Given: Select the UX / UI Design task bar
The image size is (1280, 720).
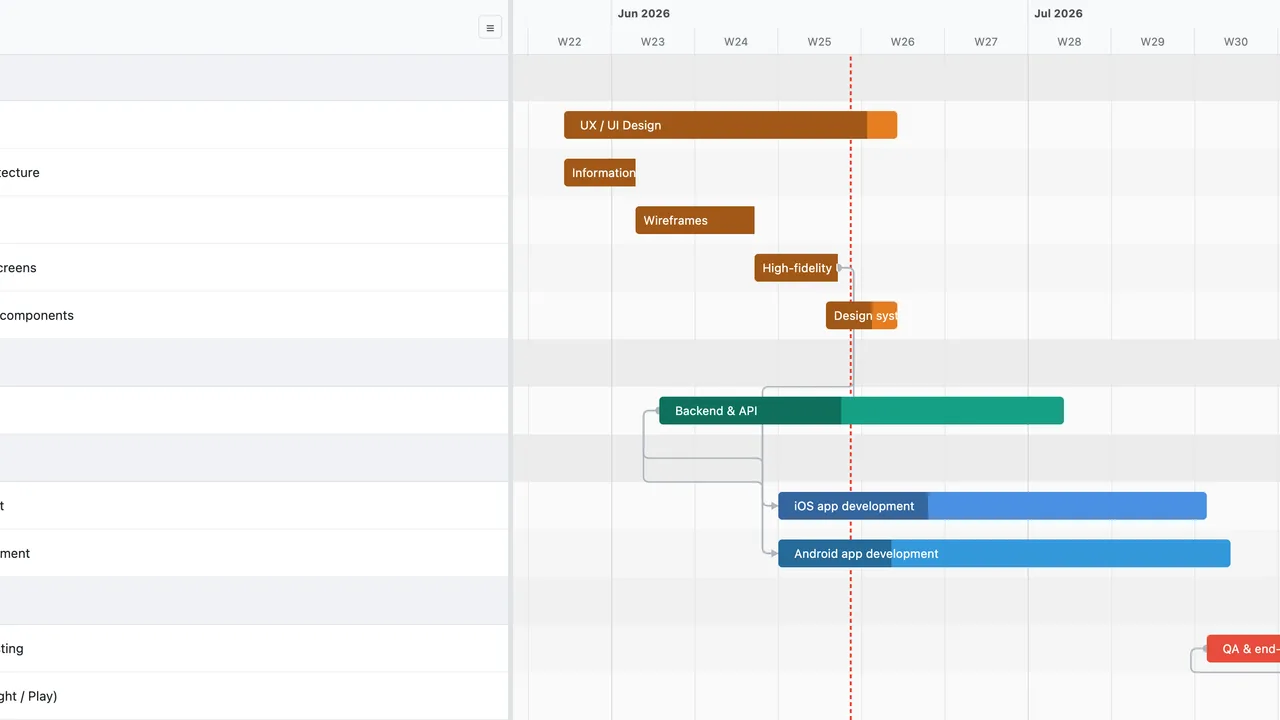Looking at the screenshot, I should 730,125.
